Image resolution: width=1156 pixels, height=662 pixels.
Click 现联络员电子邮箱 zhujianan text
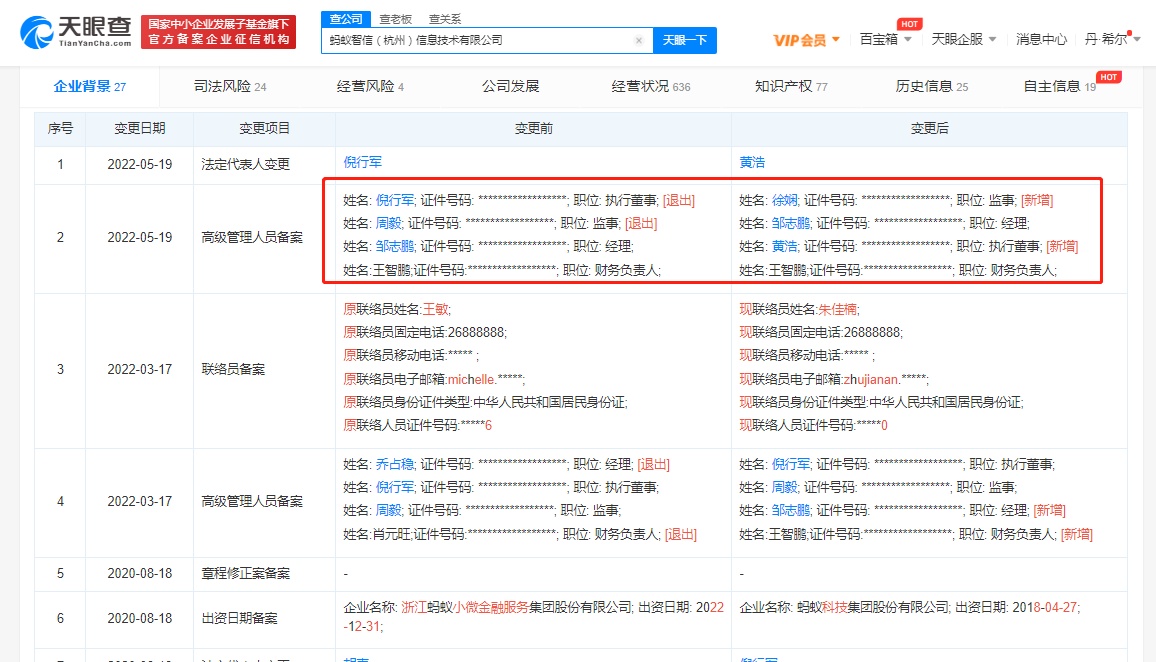834,379
